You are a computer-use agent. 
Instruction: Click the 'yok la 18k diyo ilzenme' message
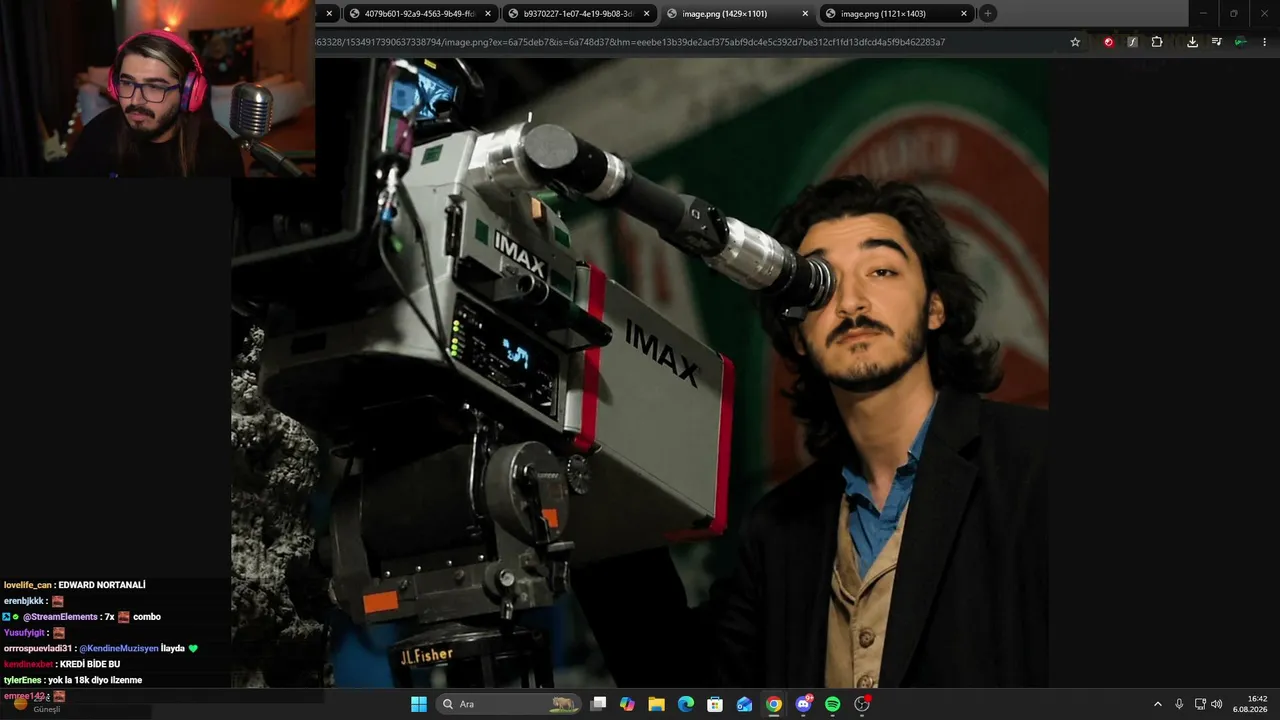94,680
